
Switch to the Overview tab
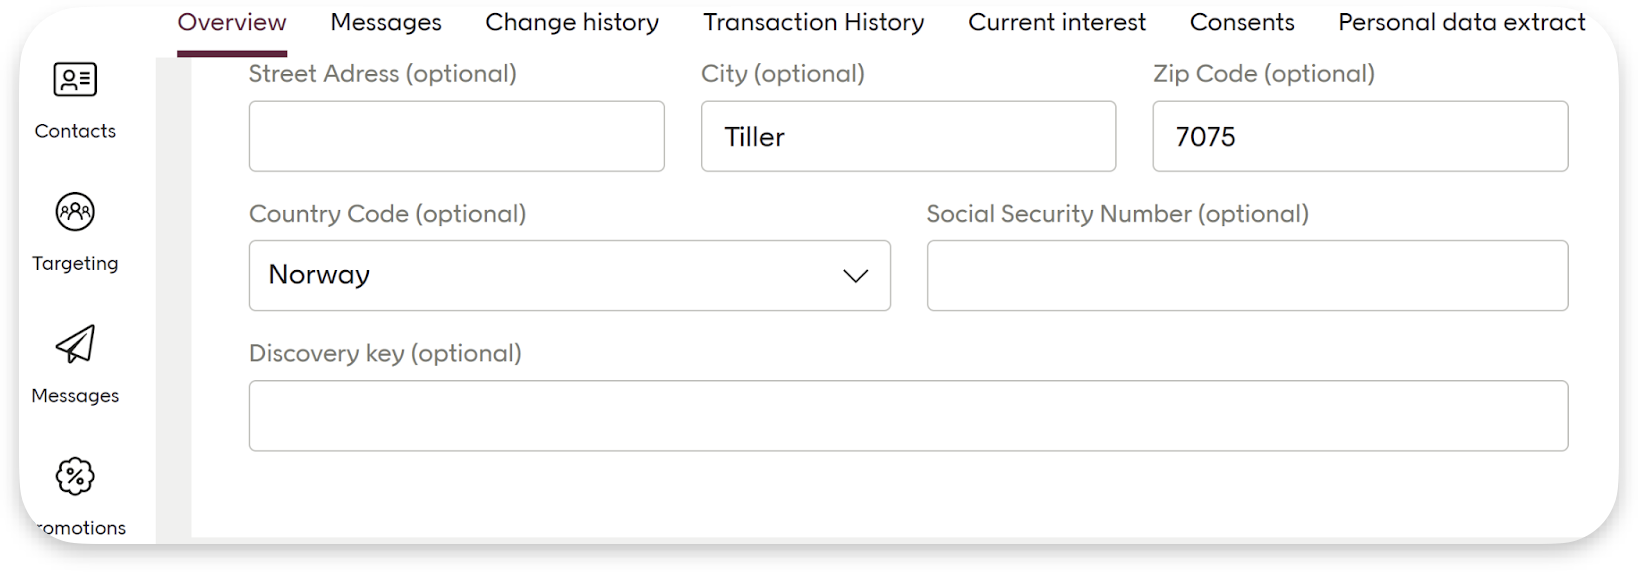[x=232, y=22]
